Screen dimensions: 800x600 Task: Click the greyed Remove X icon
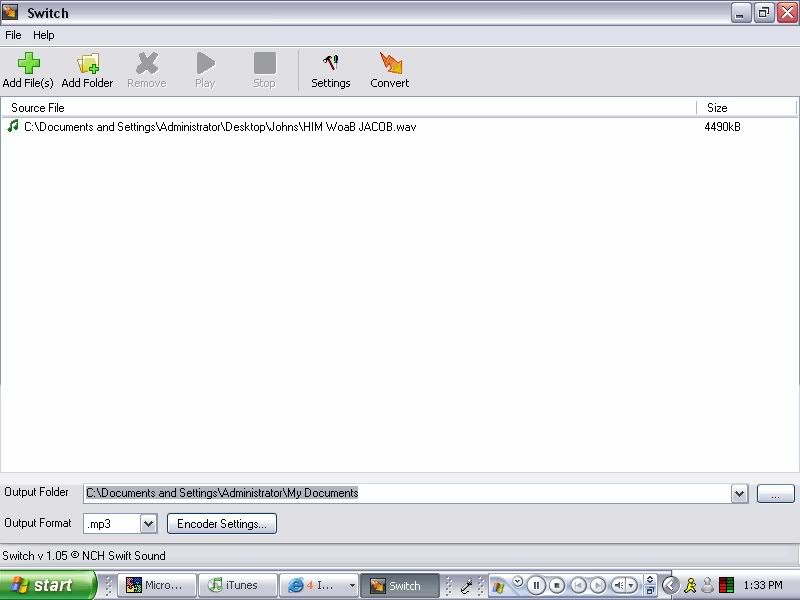[147, 63]
